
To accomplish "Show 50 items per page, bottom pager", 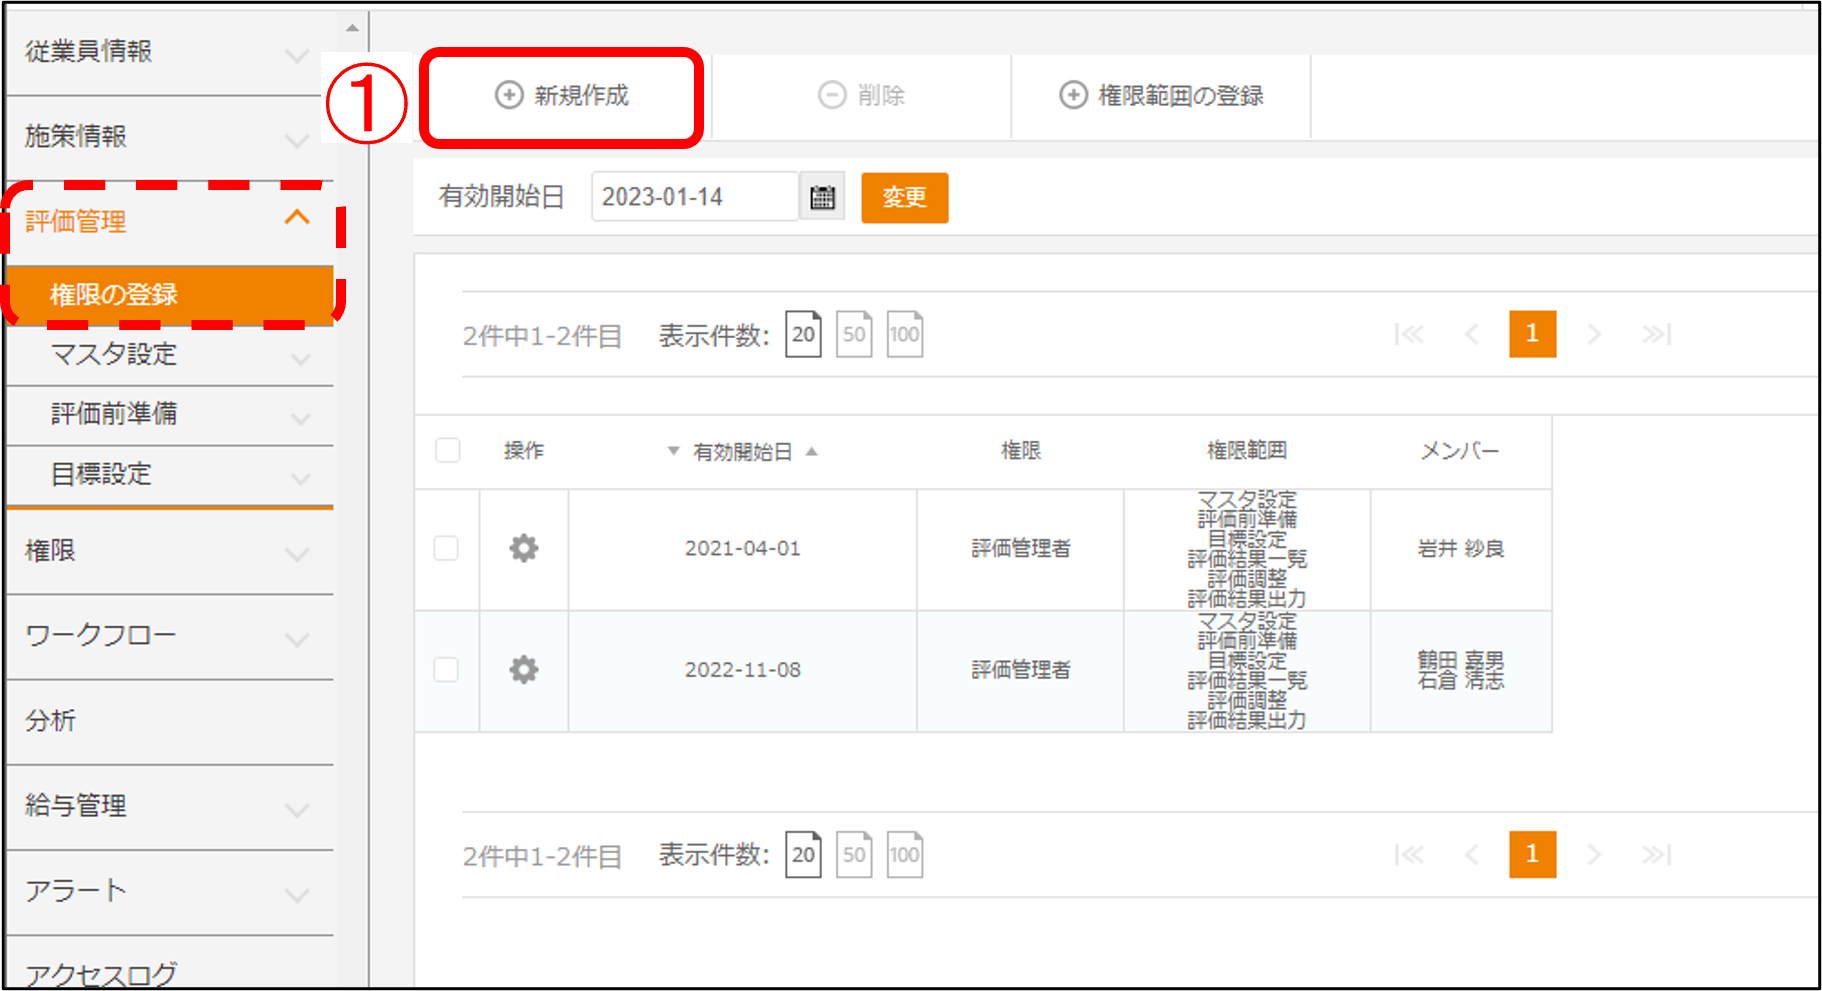I will pyautogui.click(x=854, y=855).
